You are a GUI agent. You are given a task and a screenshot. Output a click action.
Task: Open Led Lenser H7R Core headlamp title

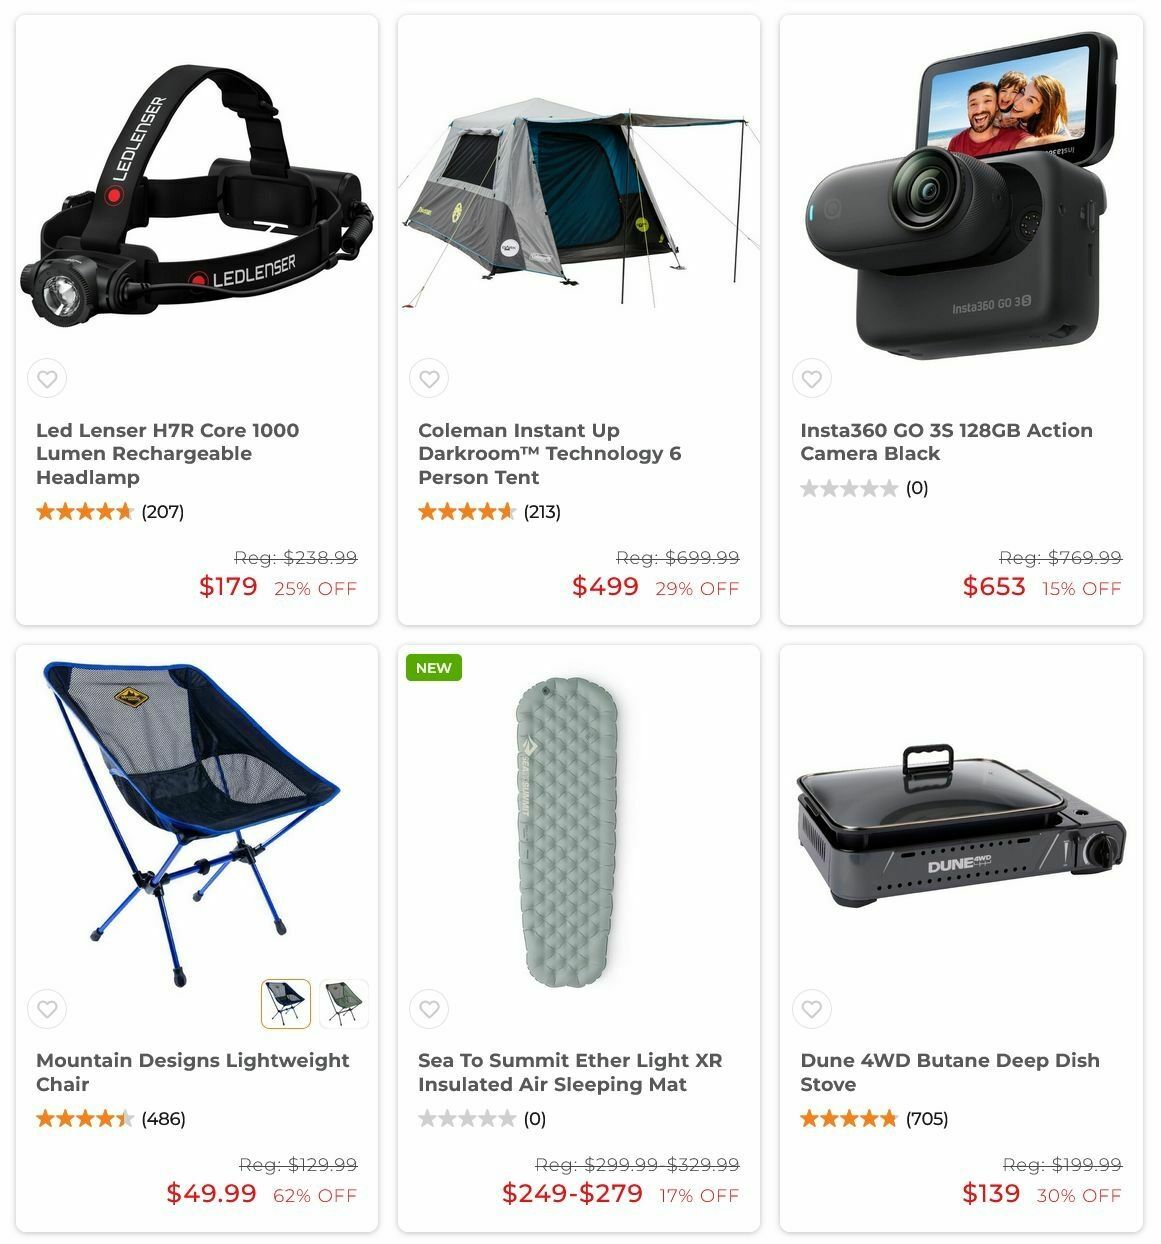pyautogui.click(x=168, y=454)
